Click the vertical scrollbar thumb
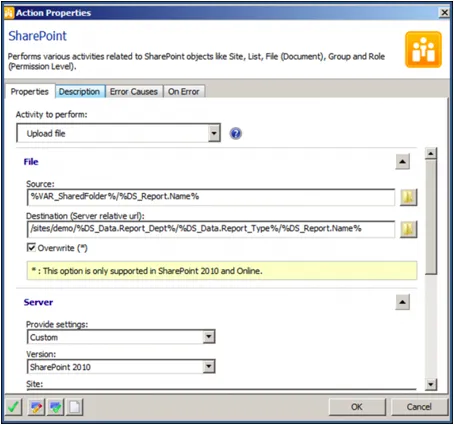 431,217
